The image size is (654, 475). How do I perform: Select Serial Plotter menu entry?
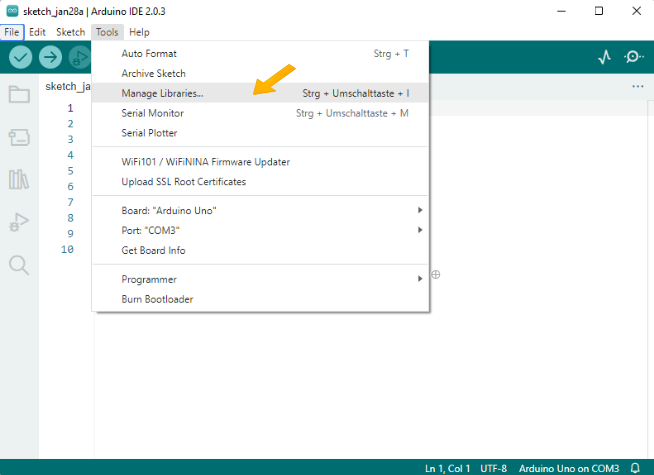tap(260, 133)
